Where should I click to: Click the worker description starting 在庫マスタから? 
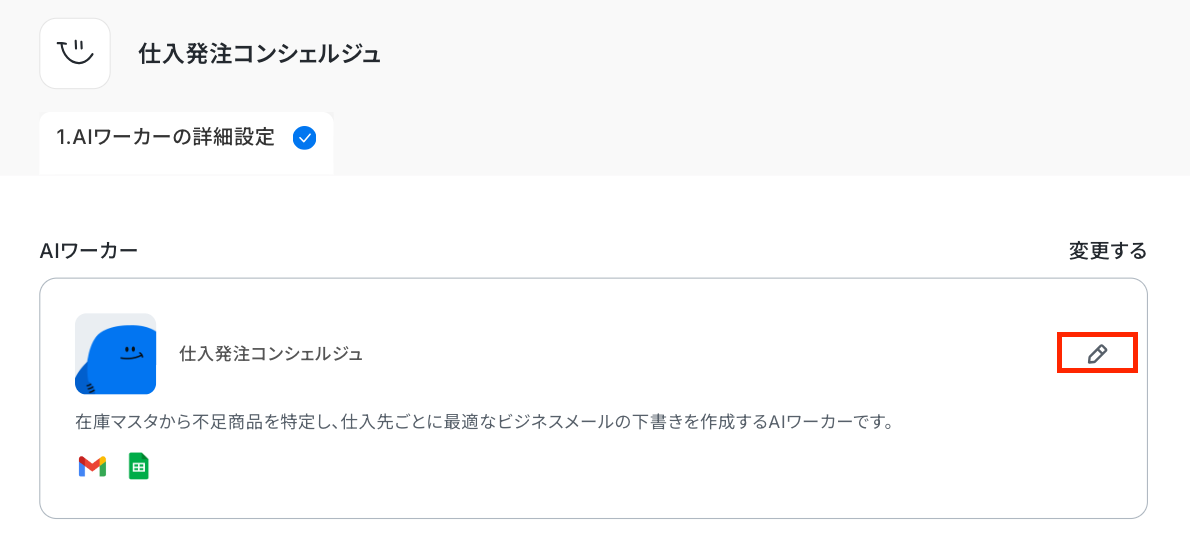click(x=483, y=422)
